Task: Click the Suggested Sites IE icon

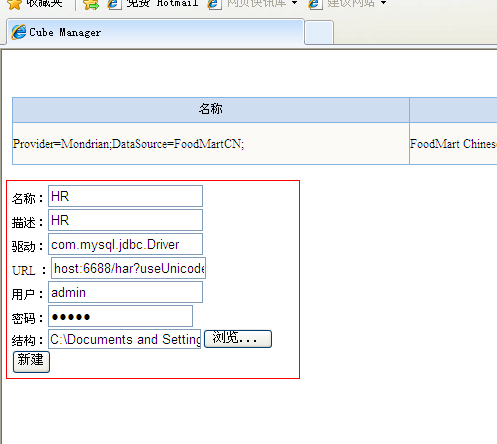Action: tap(315, 4)
